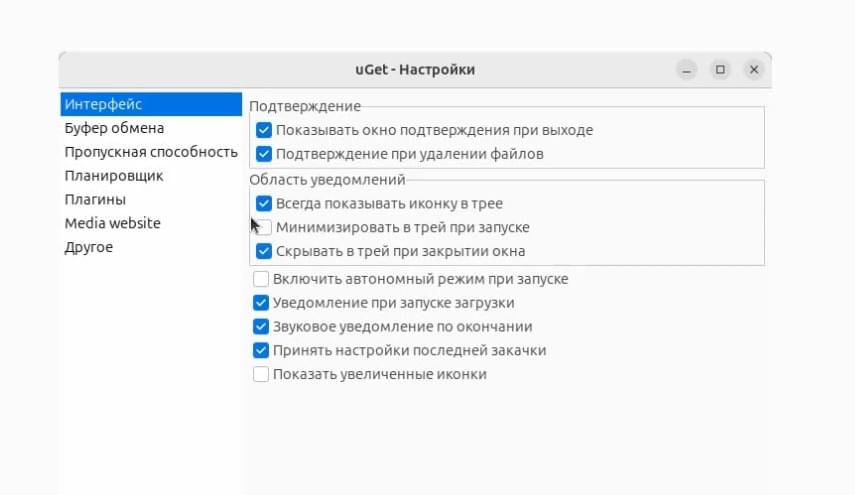Disable Всегда показывать иконку в трее
The width and height of the screenshot is (855, 495).
pos(264,203)
